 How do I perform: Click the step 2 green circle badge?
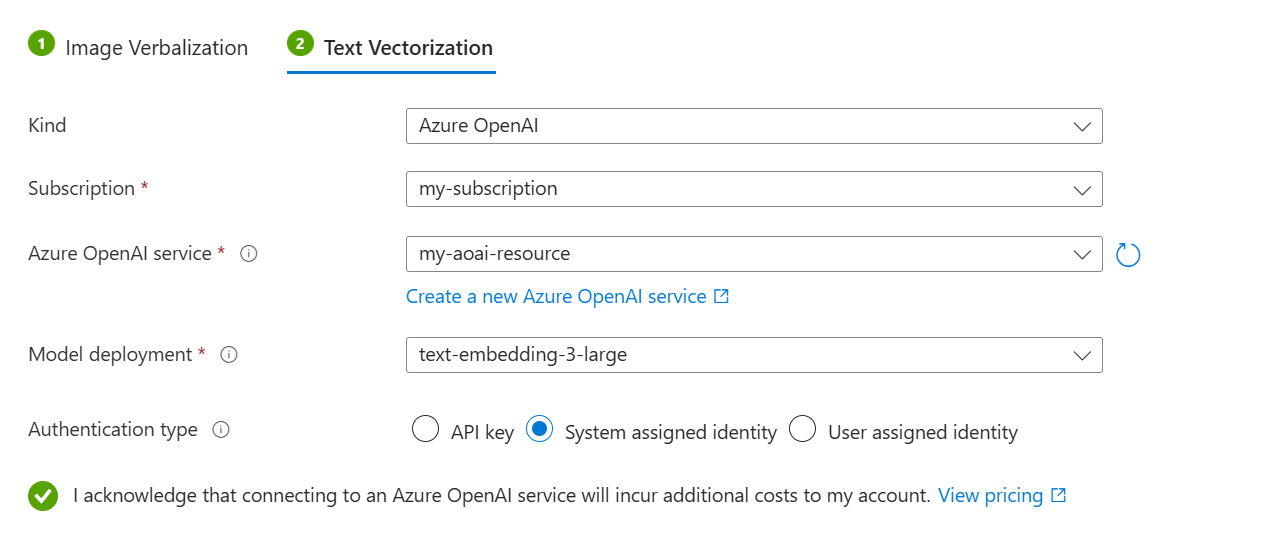tap(299, 44)
